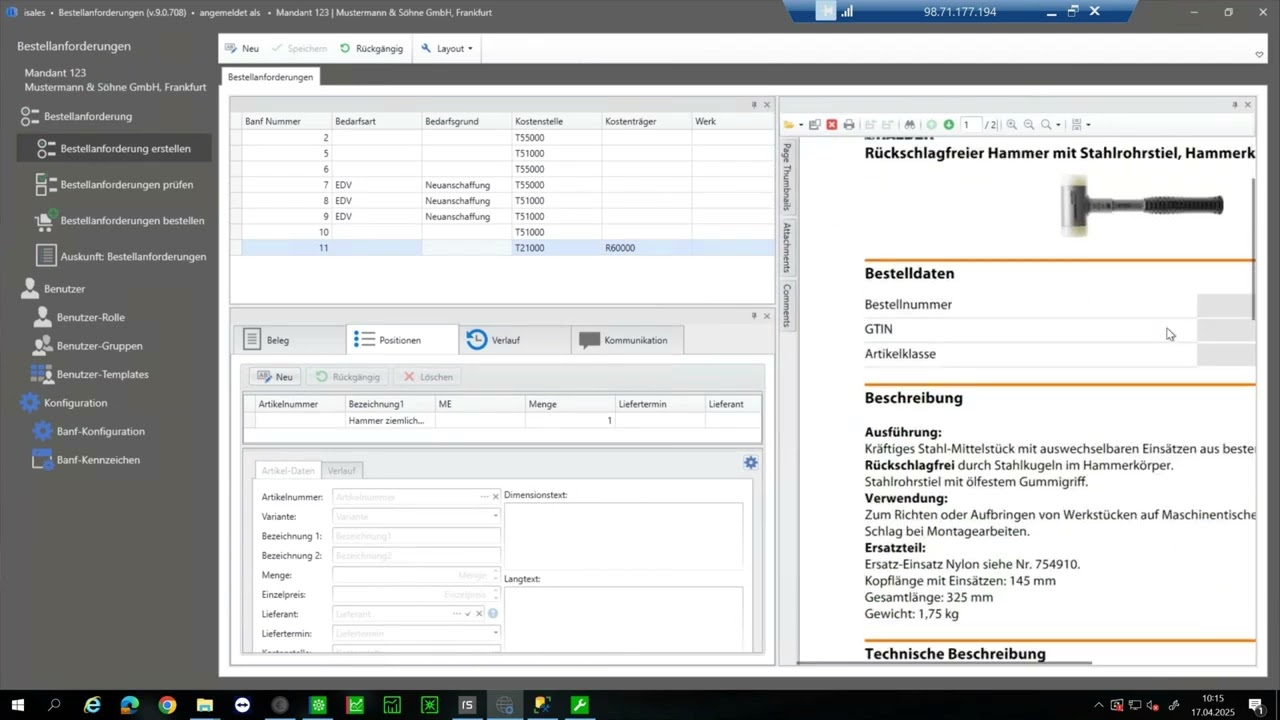Zoom in on the document viewer
The width and height of the screenshot is (1280, 720).
(1012, 125)
